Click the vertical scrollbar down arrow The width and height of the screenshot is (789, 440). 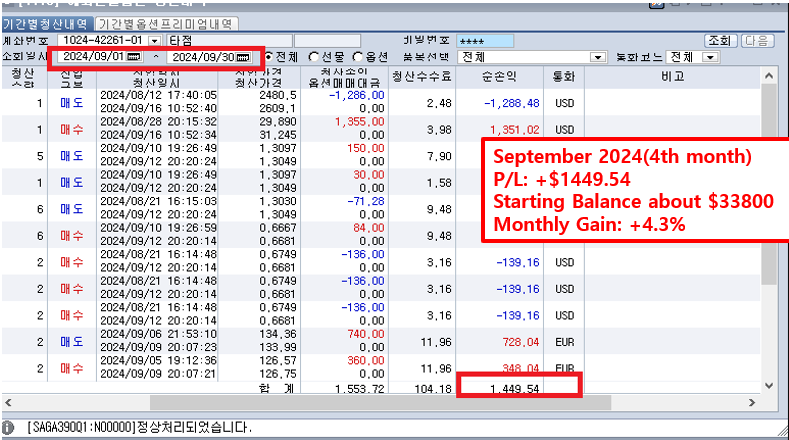click(768, 384)
